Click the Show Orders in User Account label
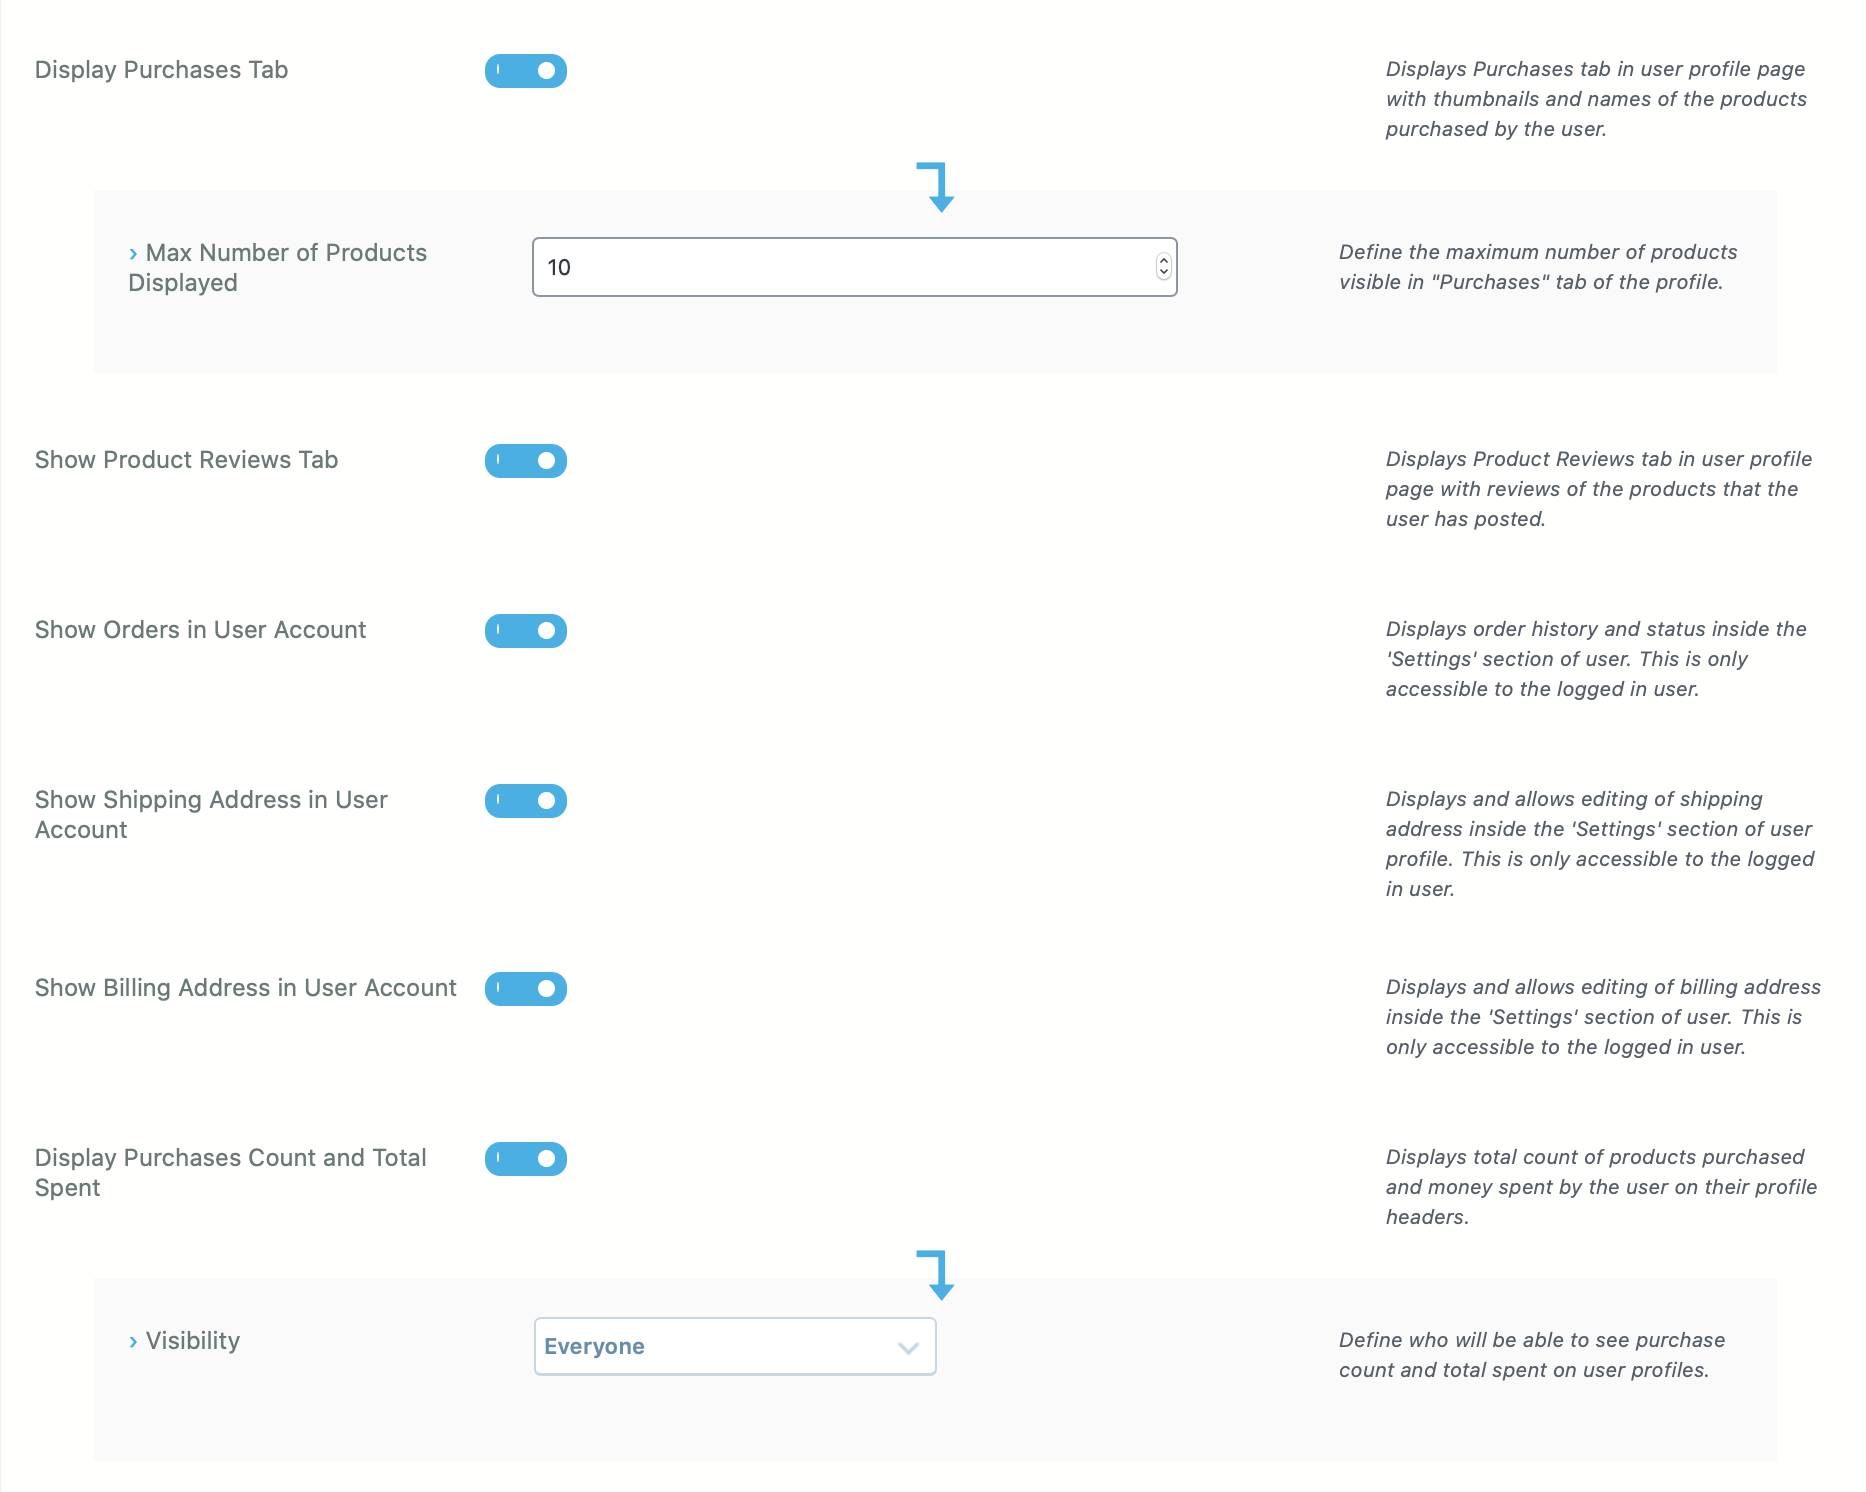The height and width of the screenshot is (1492, 1866). (200, 630)
